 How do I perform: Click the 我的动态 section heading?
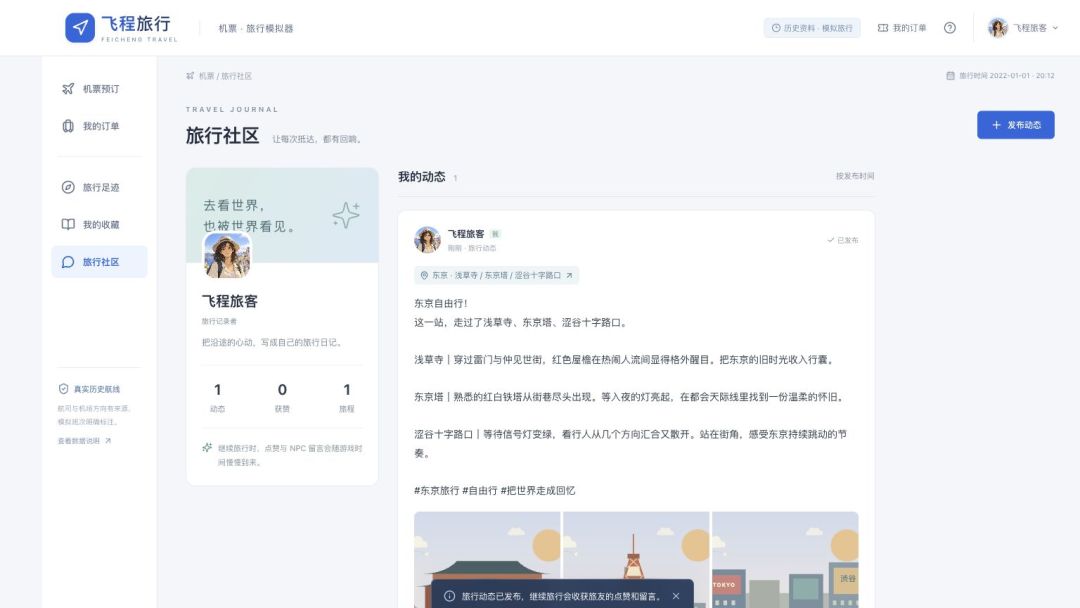422,176
